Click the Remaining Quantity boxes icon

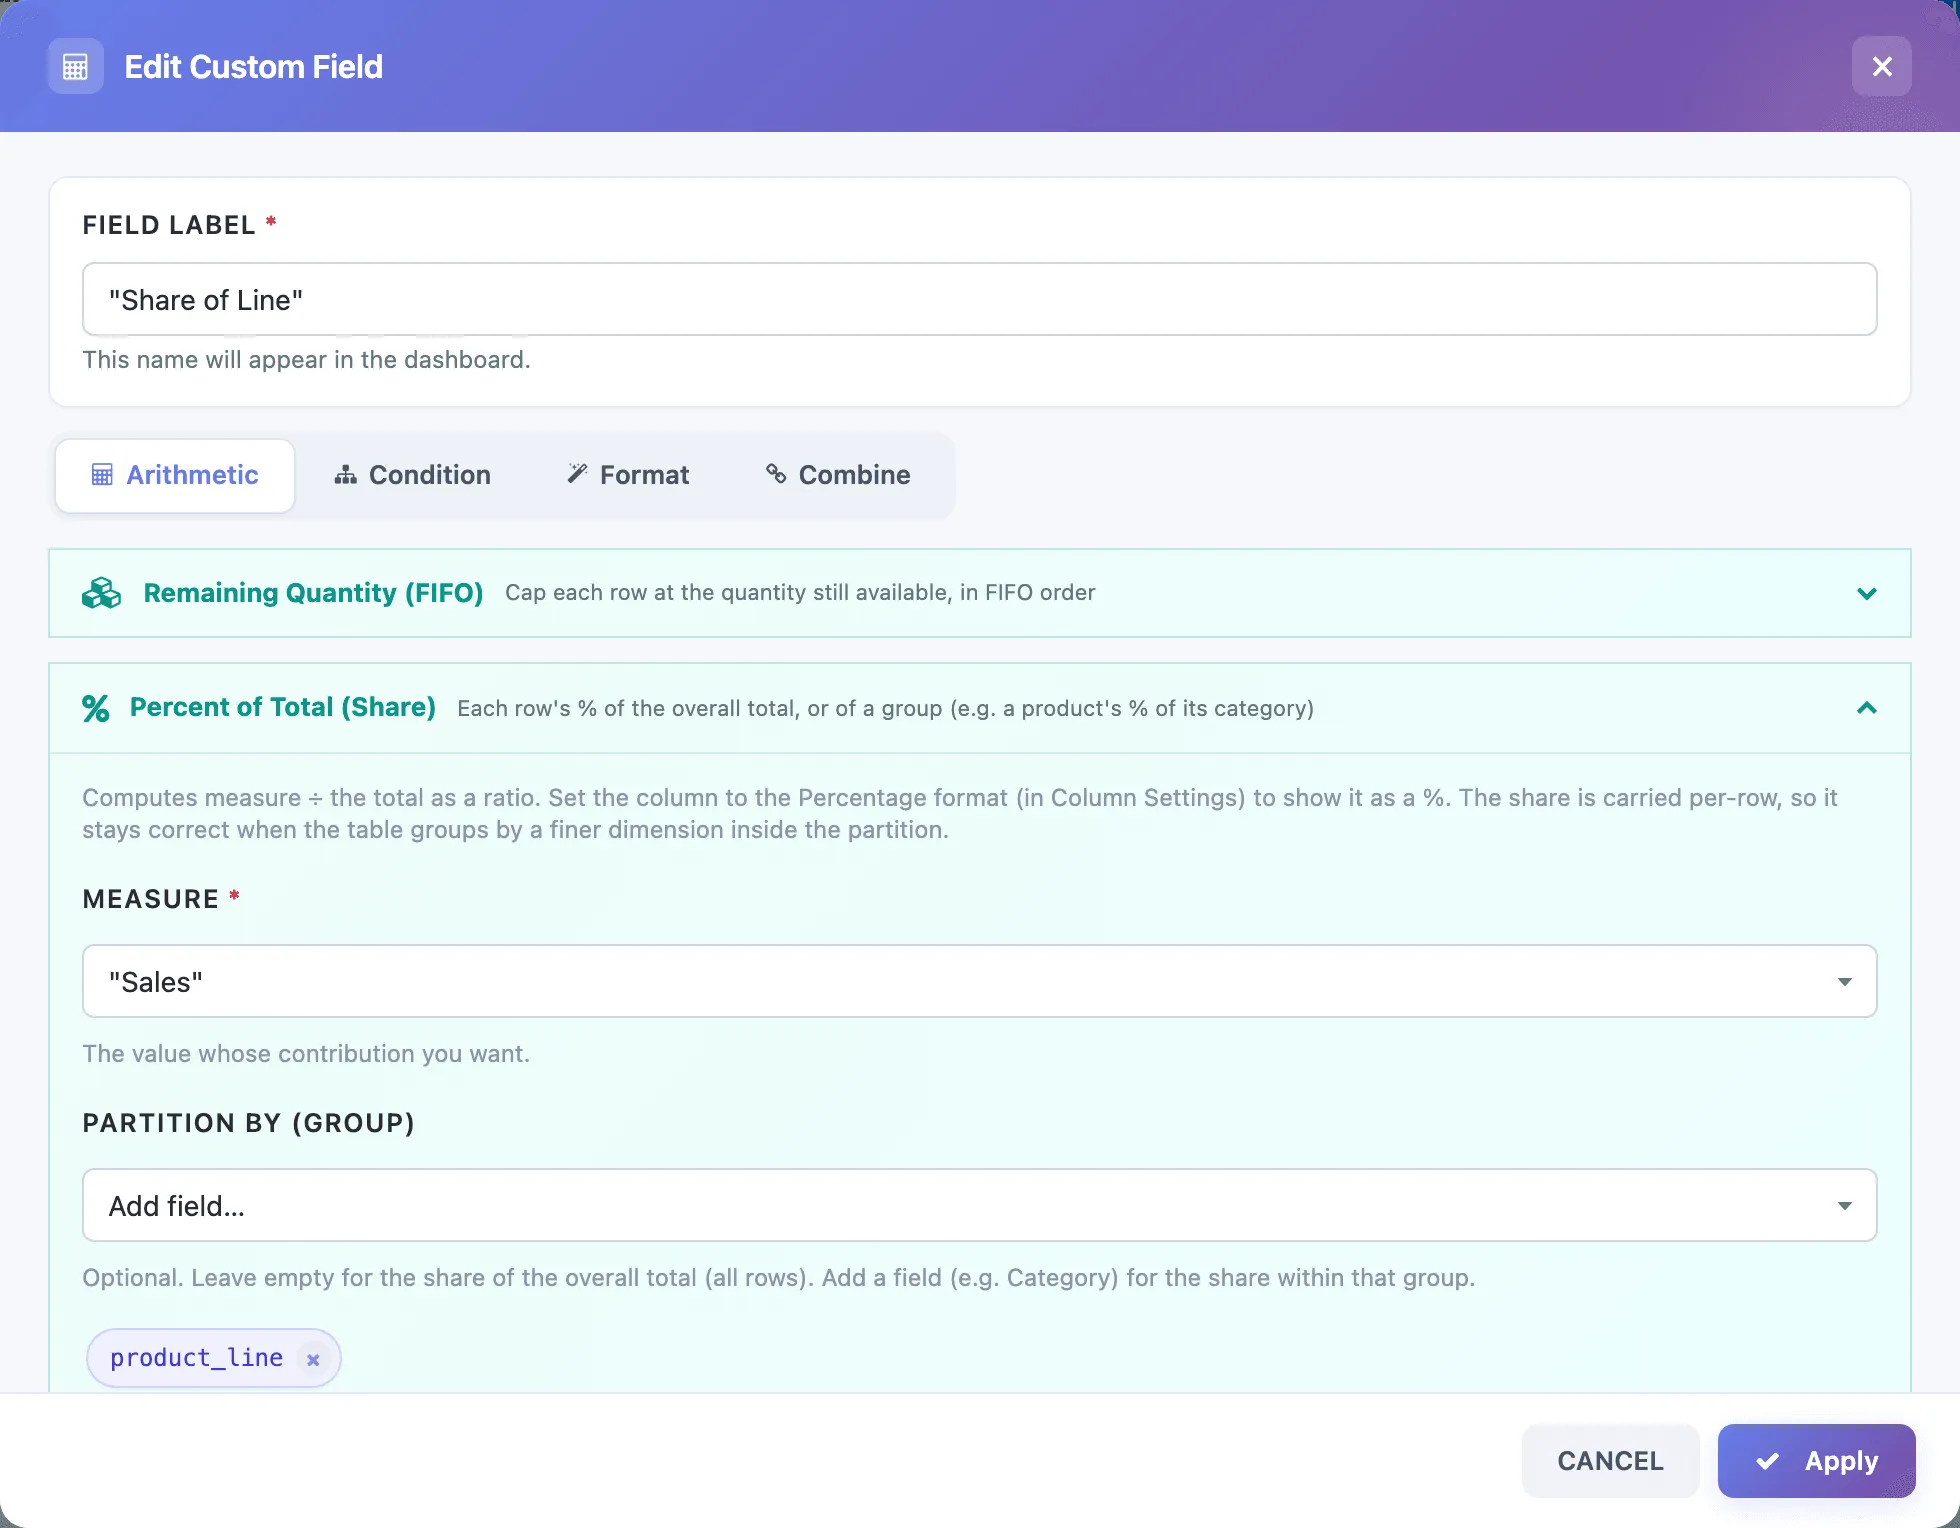pos(101,593)
